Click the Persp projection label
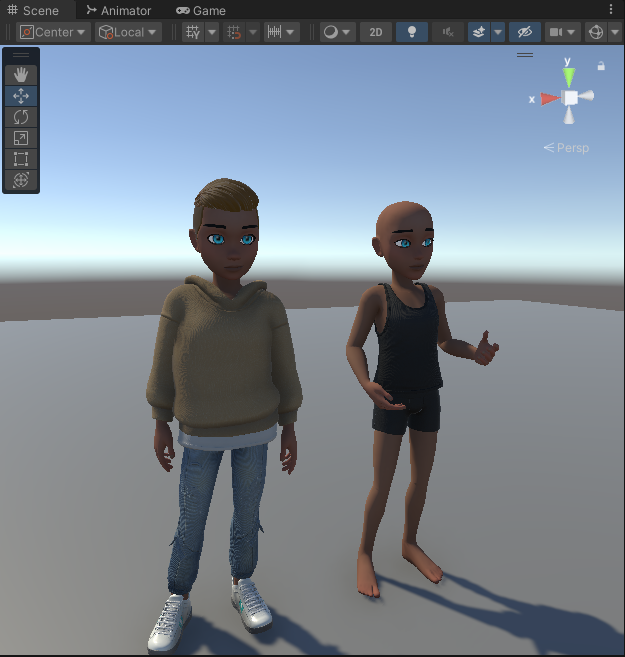 point(567,148)
